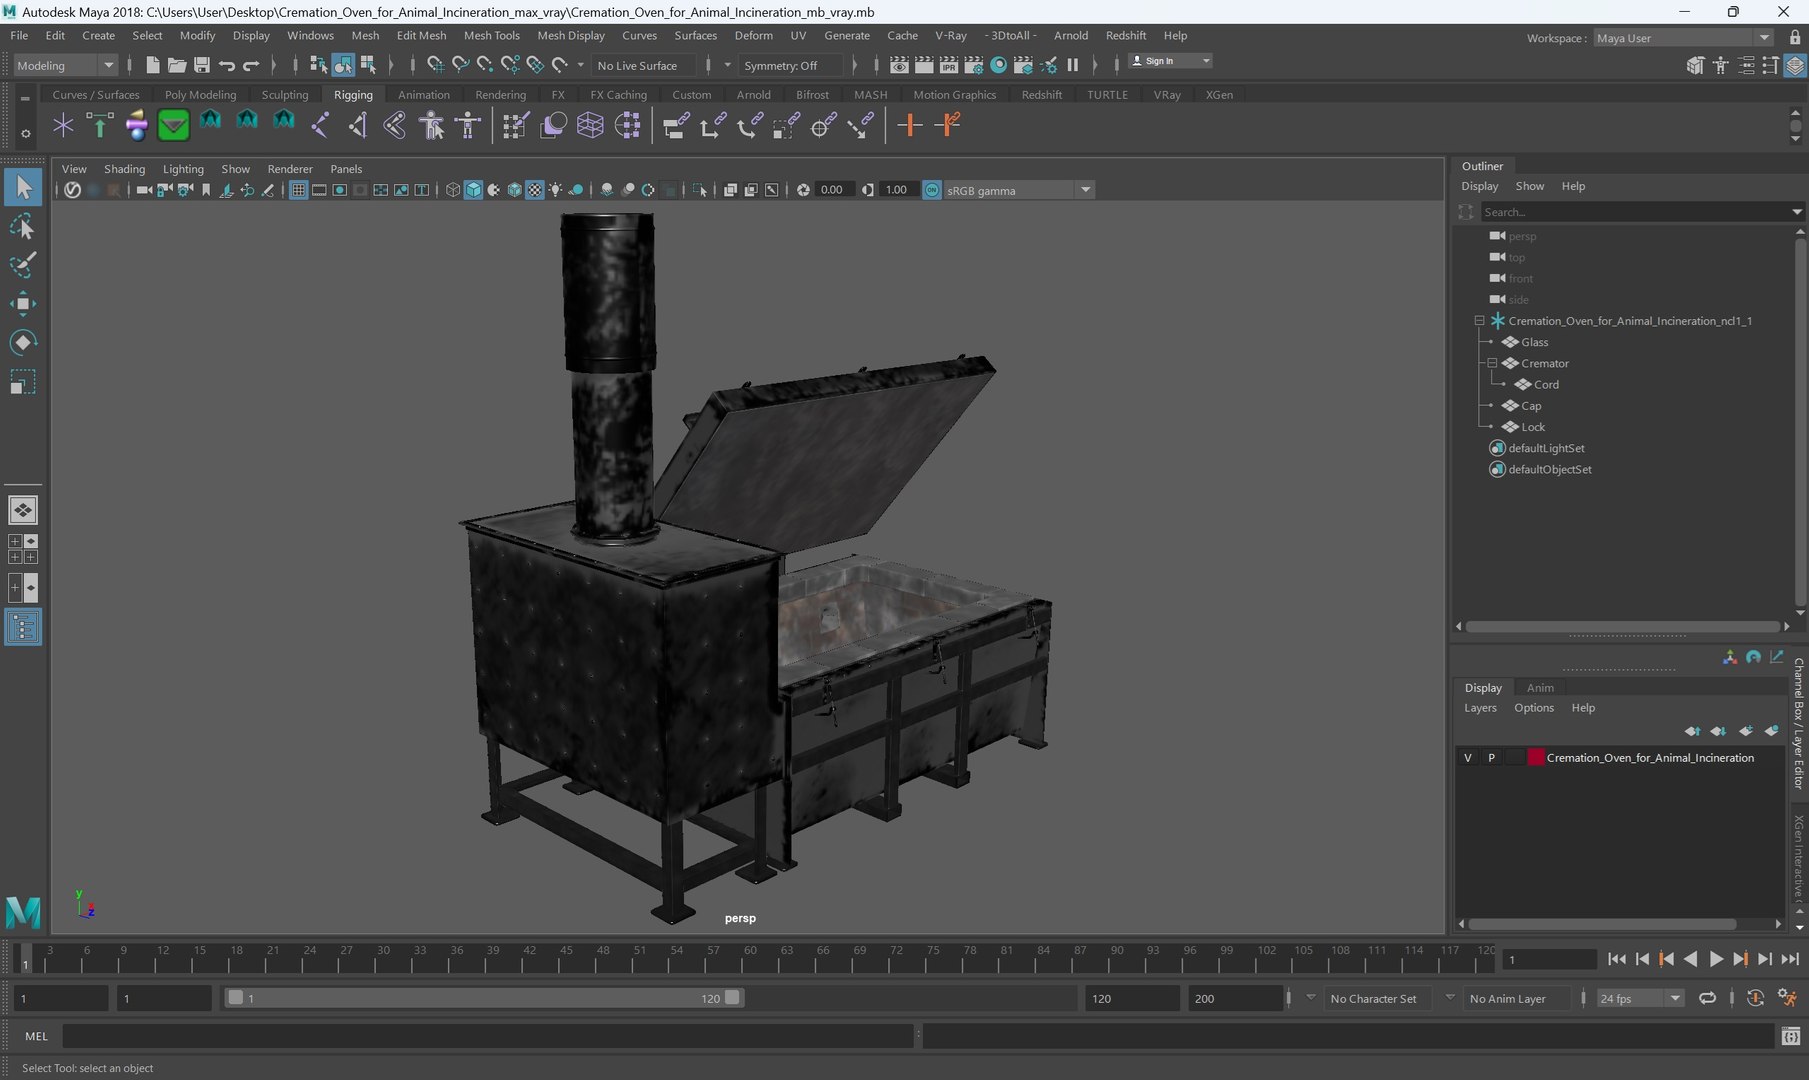Screen dimensions: 1809x1080
Task: Switch to the Anim layer tab
Action: (1540, 688)
